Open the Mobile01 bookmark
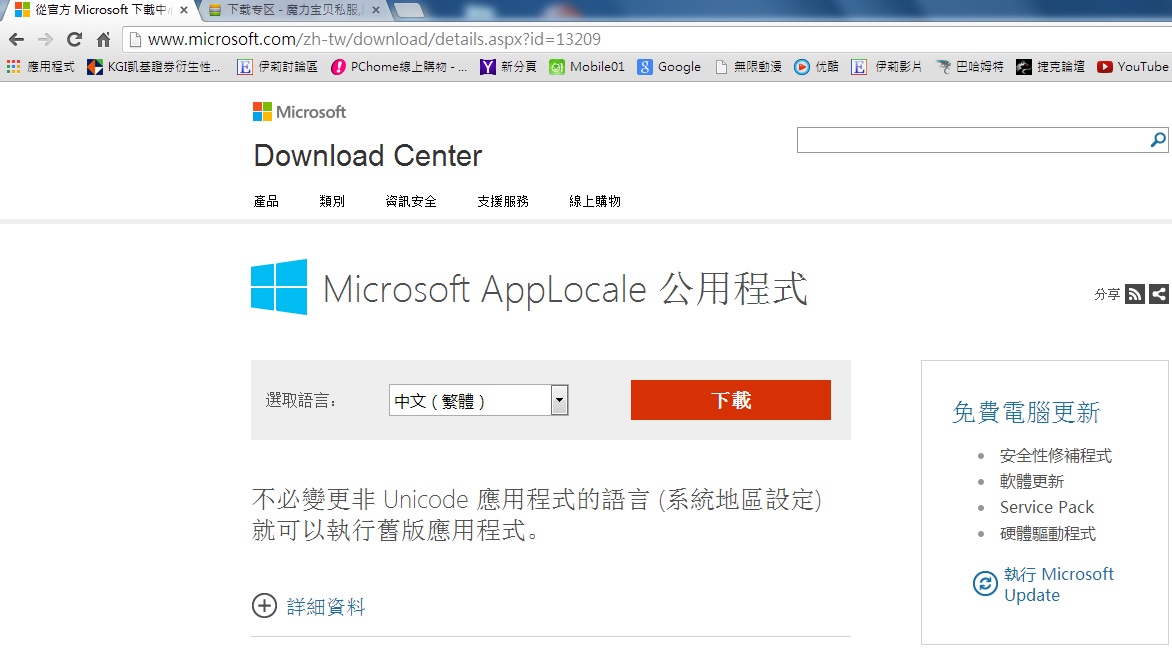The height and width of the screenshot is (669, 1172). (587, 67)
